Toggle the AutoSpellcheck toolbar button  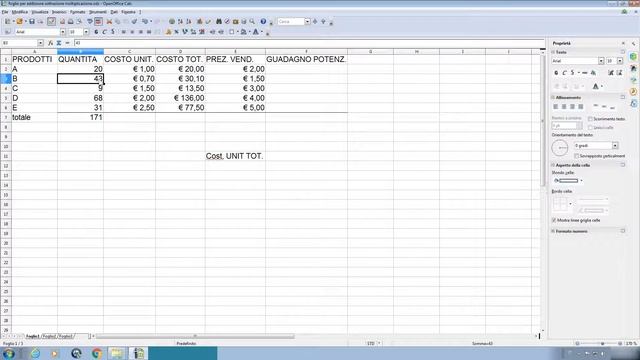98,21
